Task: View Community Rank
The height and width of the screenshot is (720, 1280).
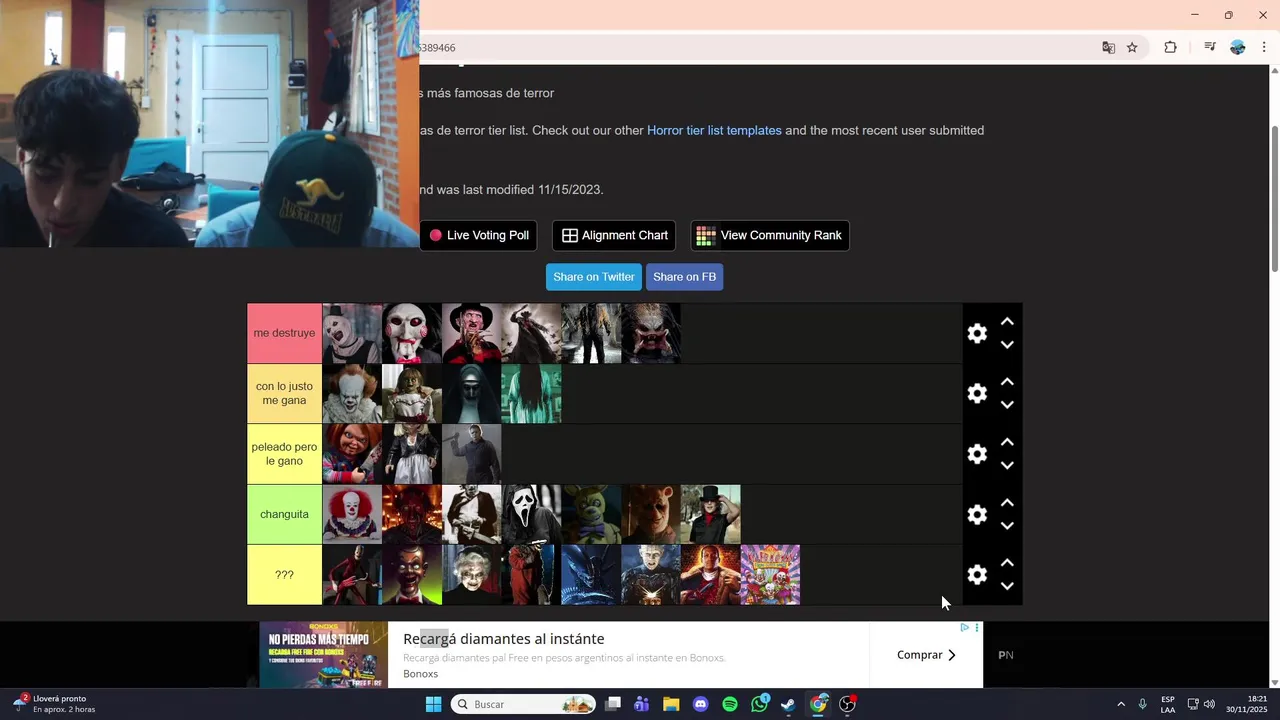Action: (770, 235)
